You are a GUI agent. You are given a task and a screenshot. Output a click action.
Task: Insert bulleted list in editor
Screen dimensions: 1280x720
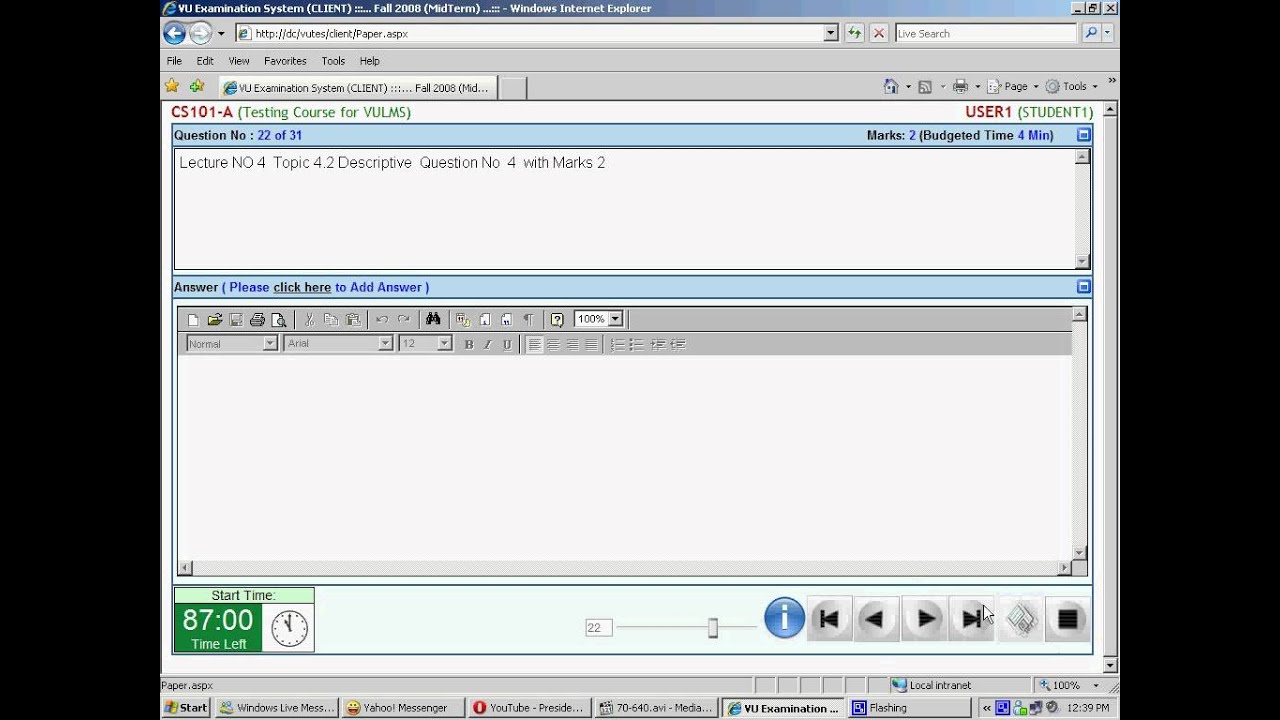[x=637, y=344]
